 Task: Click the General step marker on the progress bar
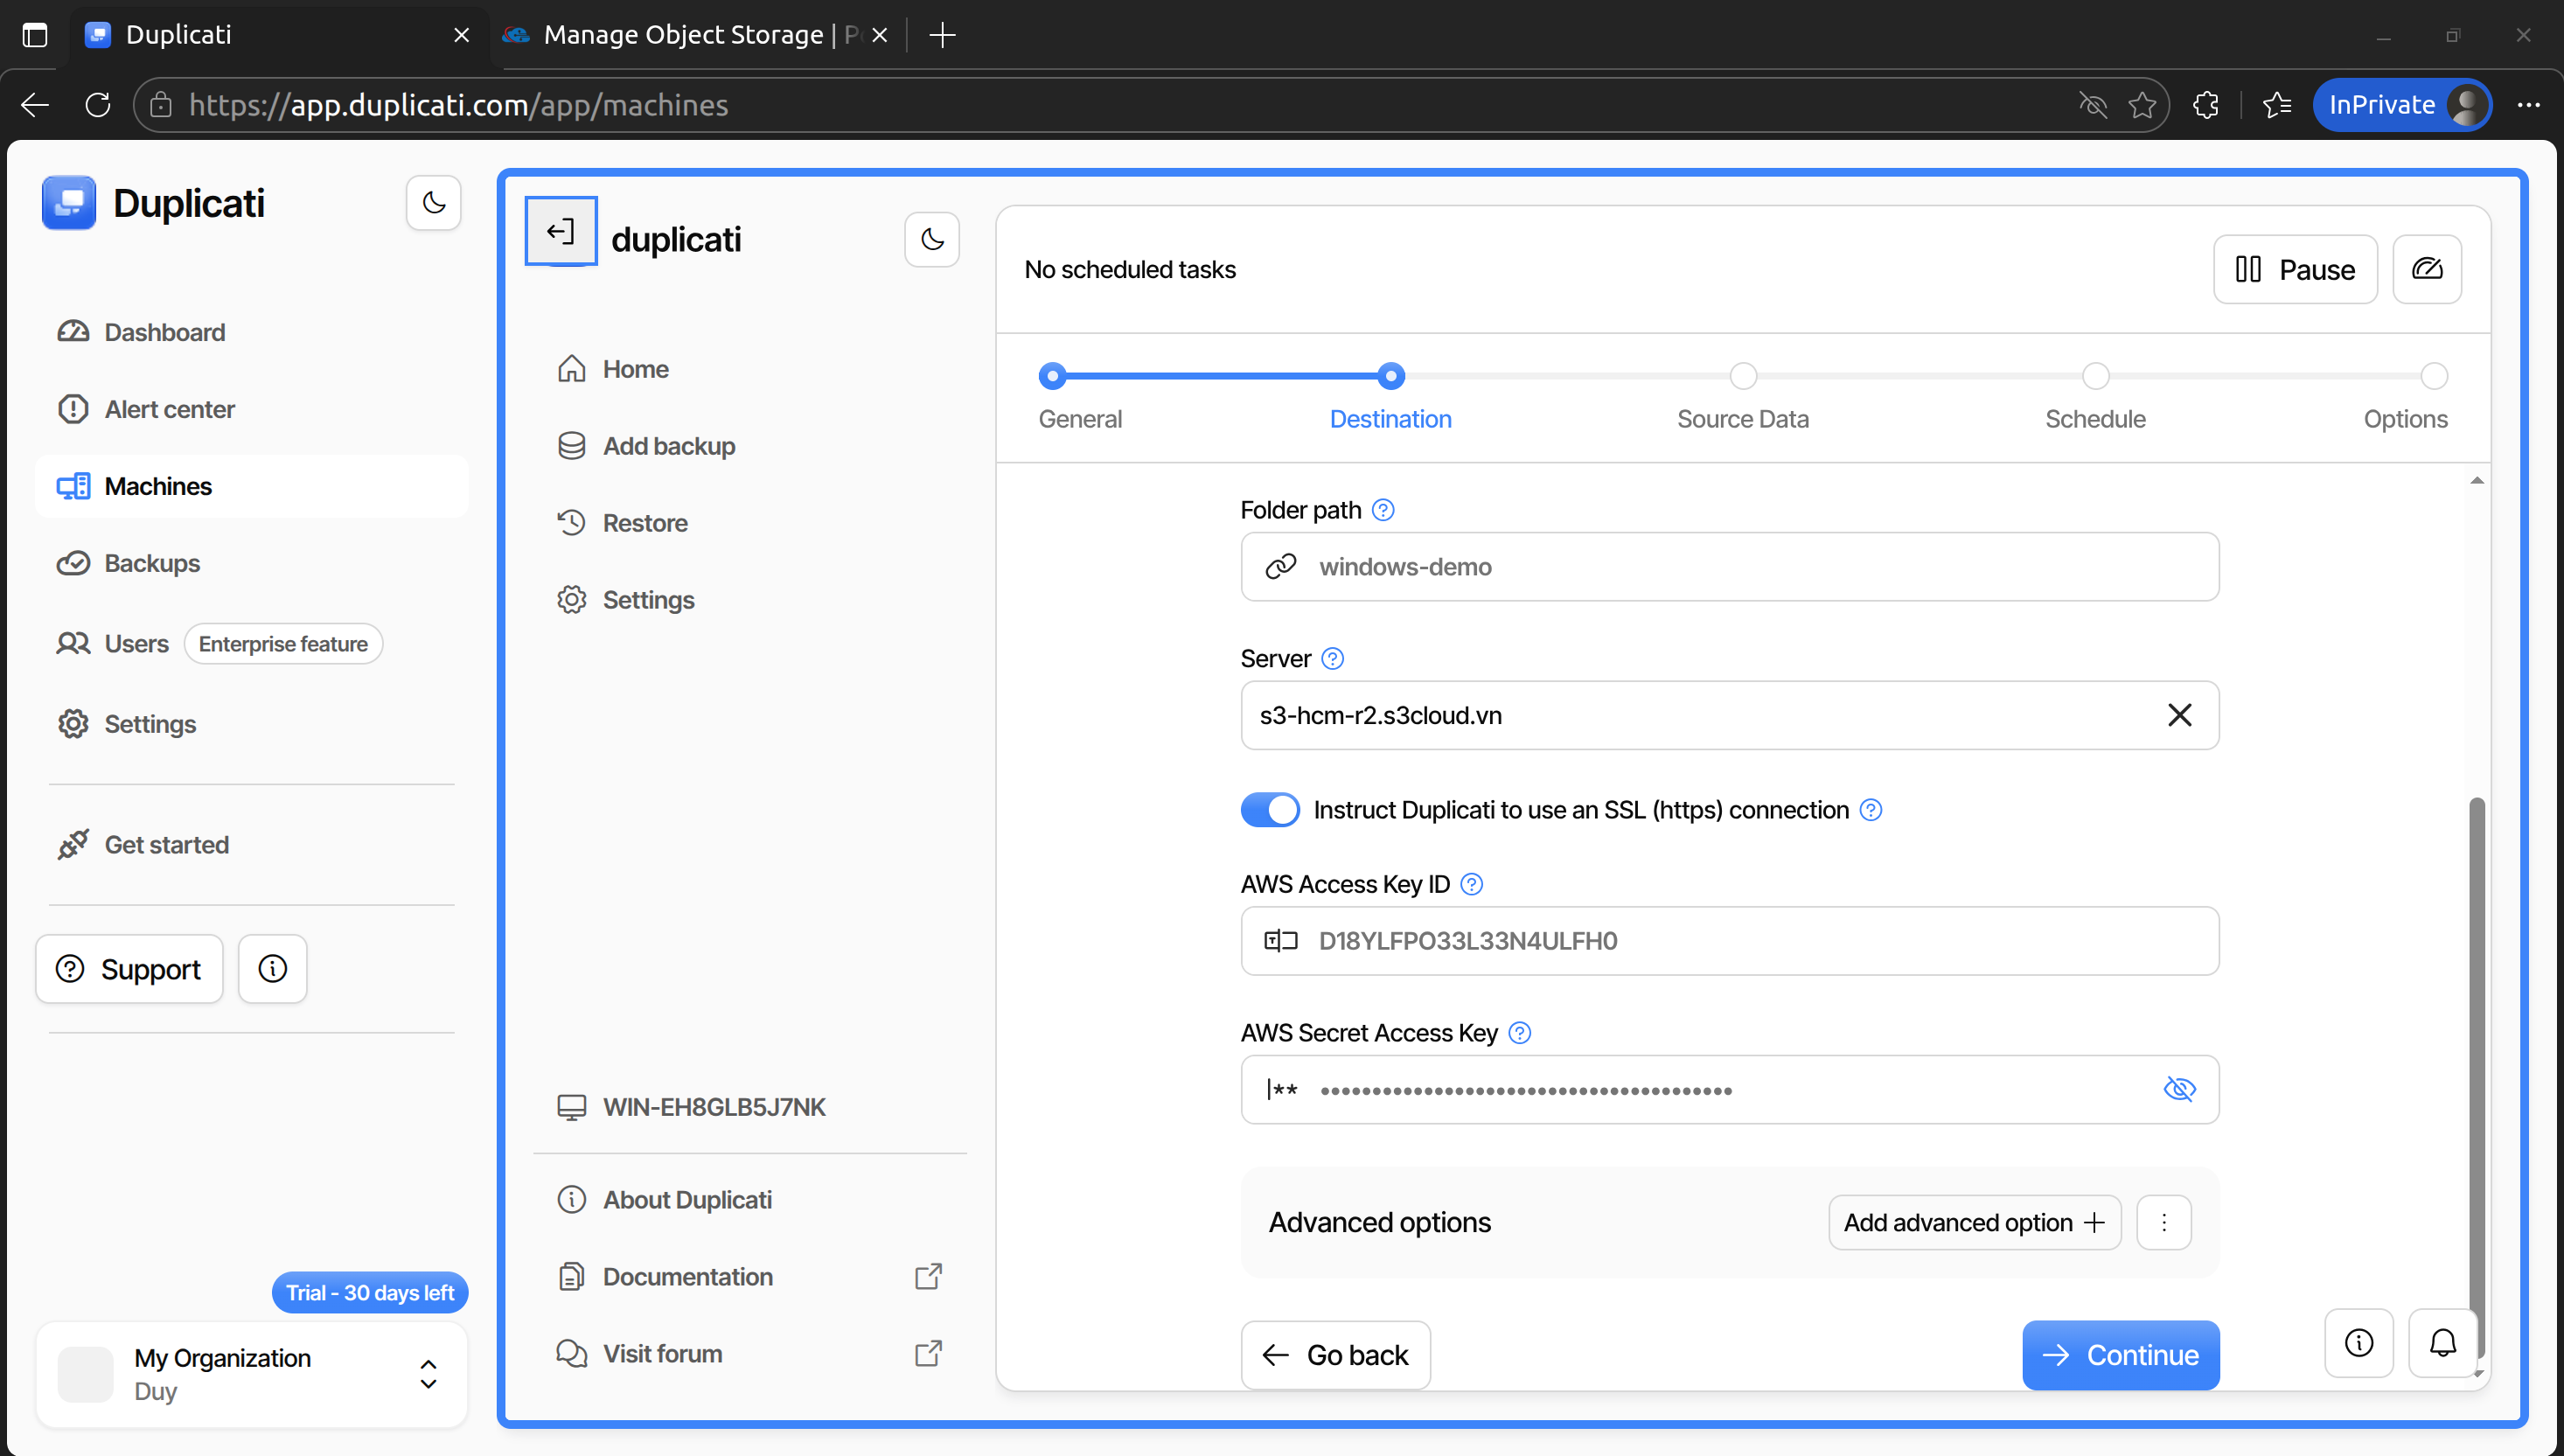(1052, 377)
